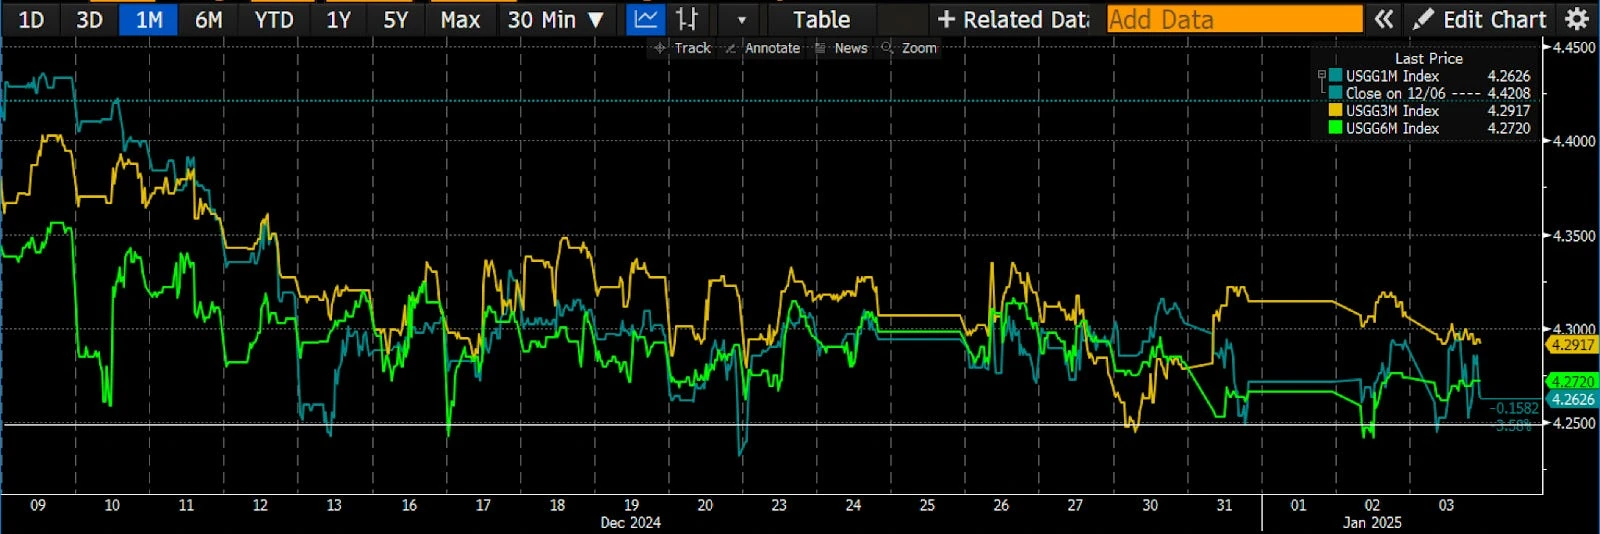
Task: Select the line chart type icon
Action: (x=646, y=19)
